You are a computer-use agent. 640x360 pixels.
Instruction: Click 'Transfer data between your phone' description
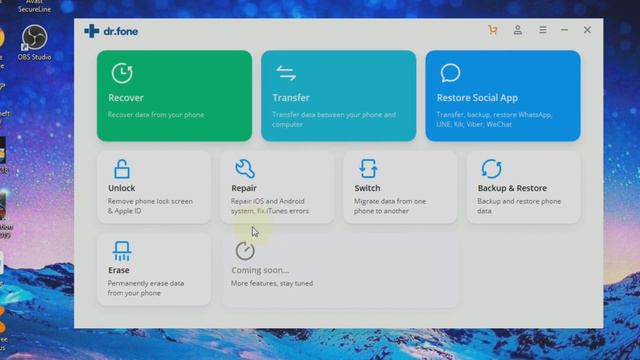coord(334,120)
